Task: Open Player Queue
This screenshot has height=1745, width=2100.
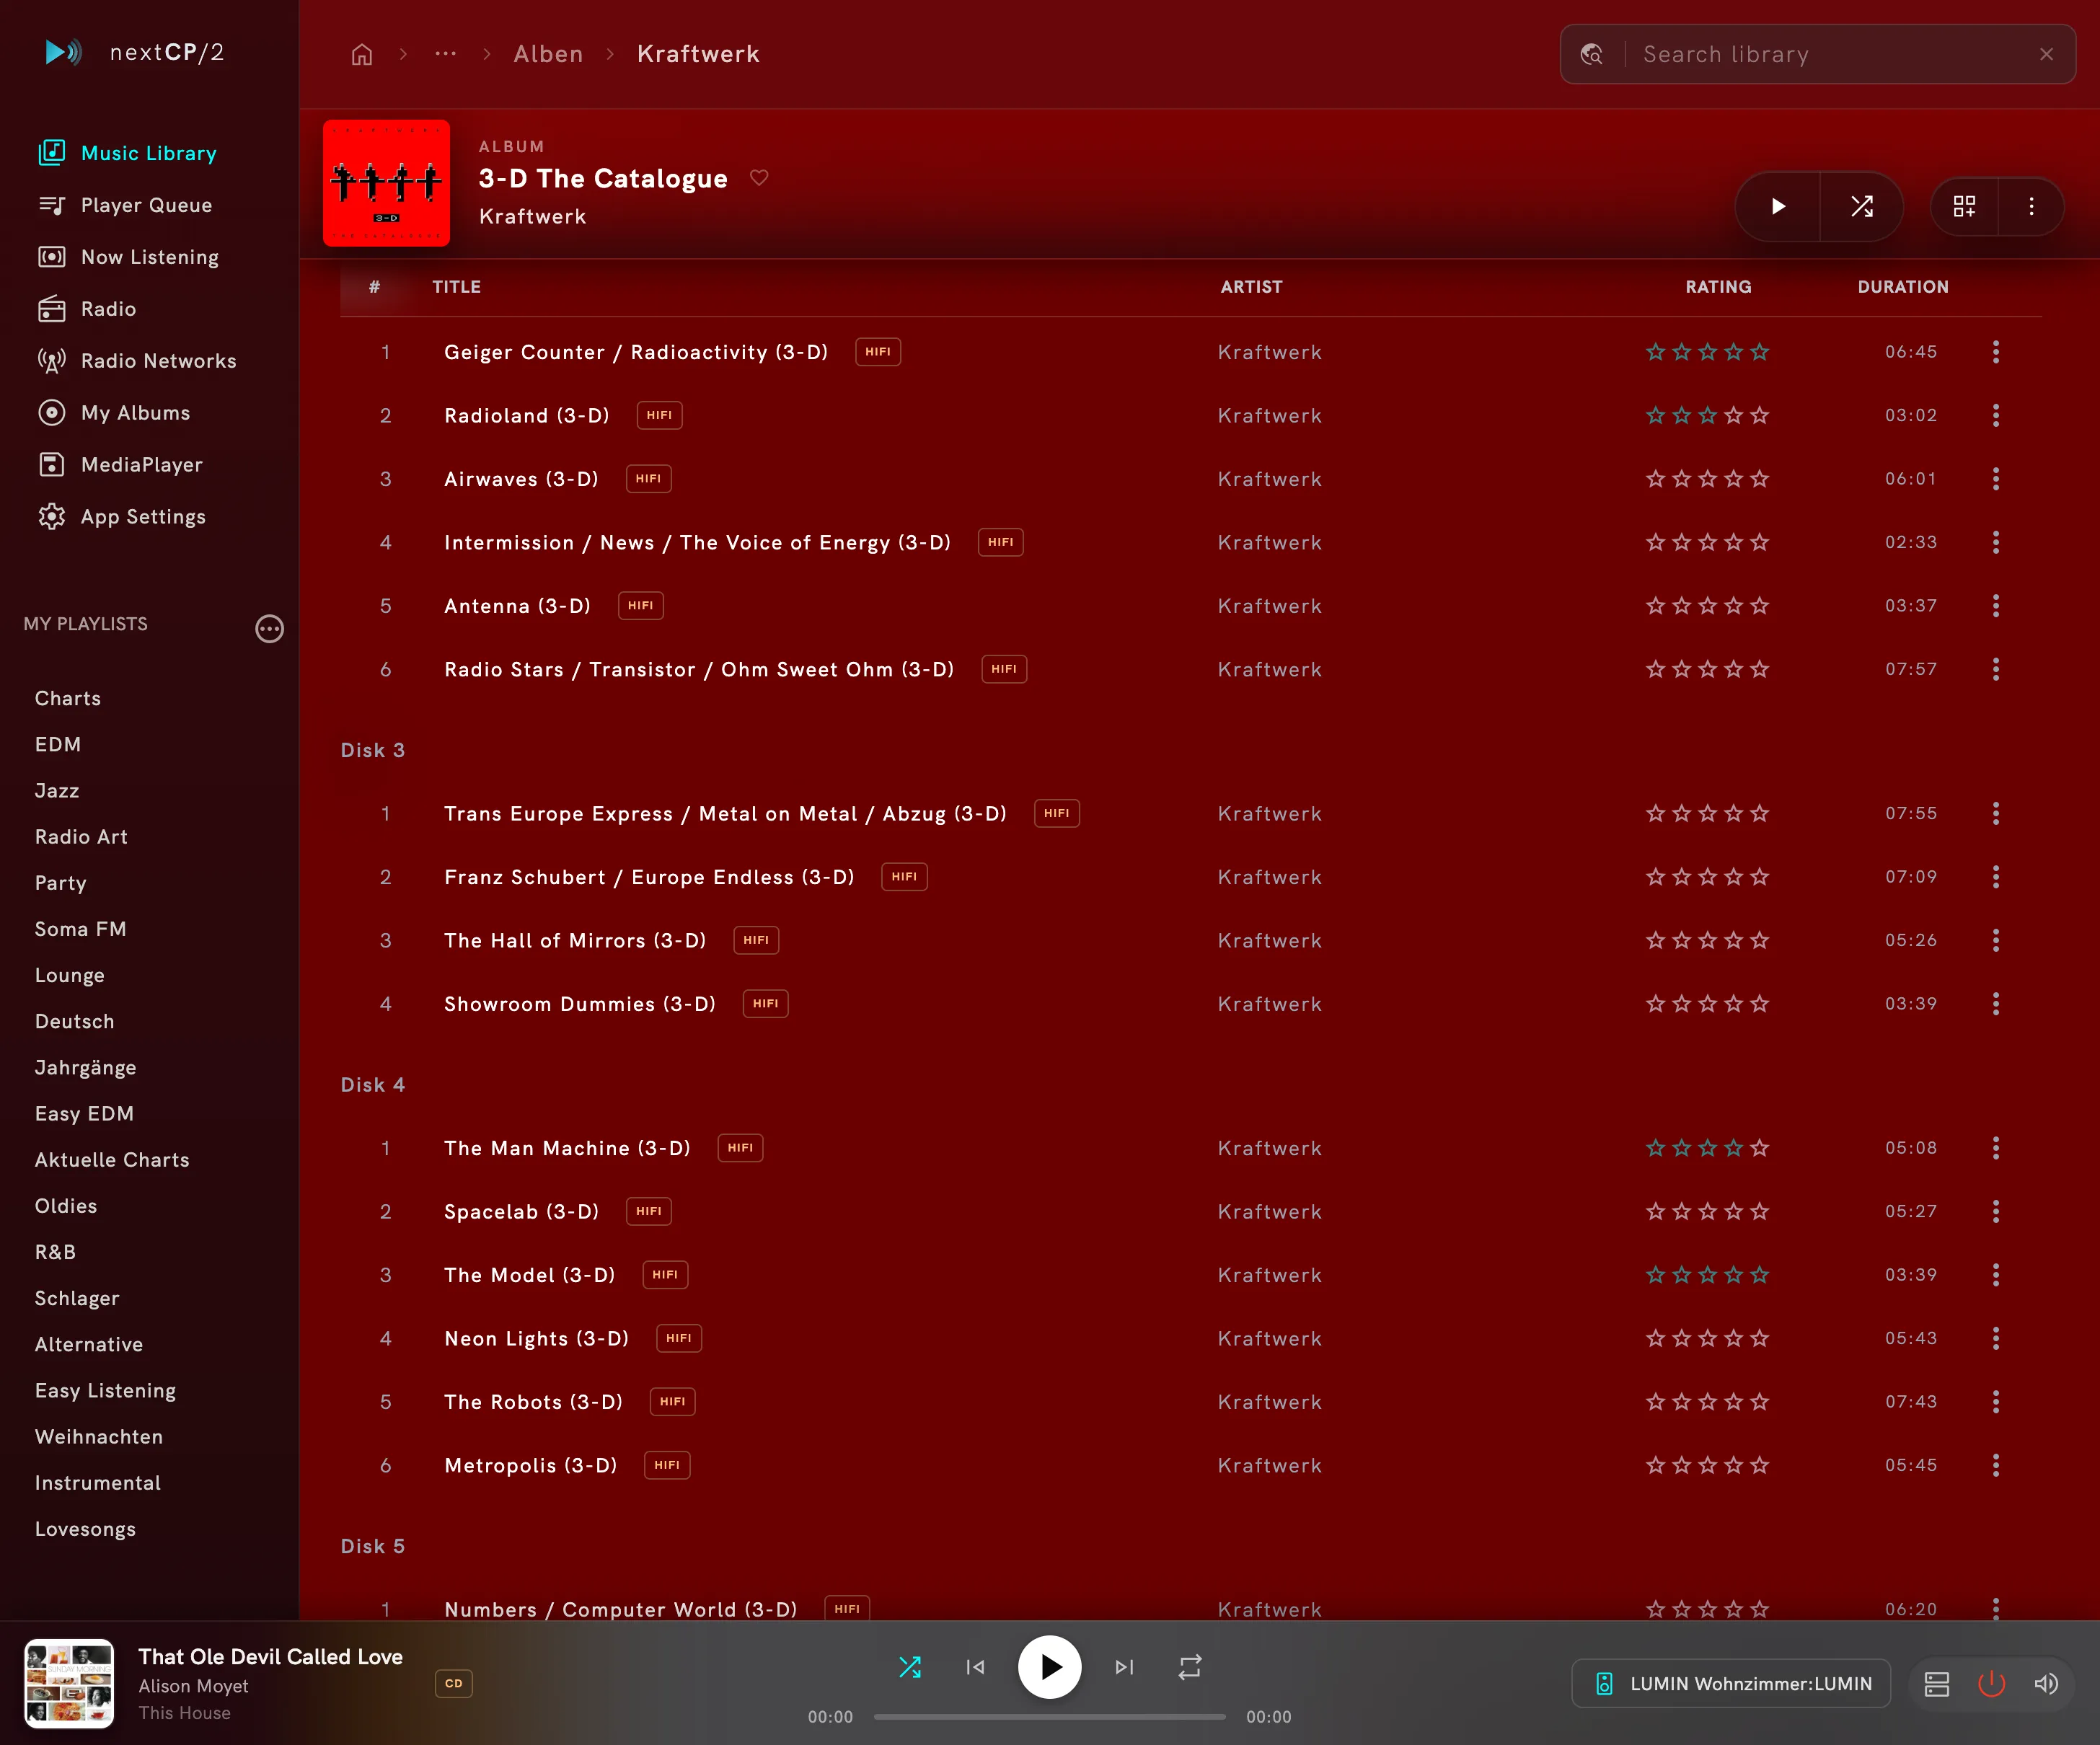Action: [x=125, y=205]
